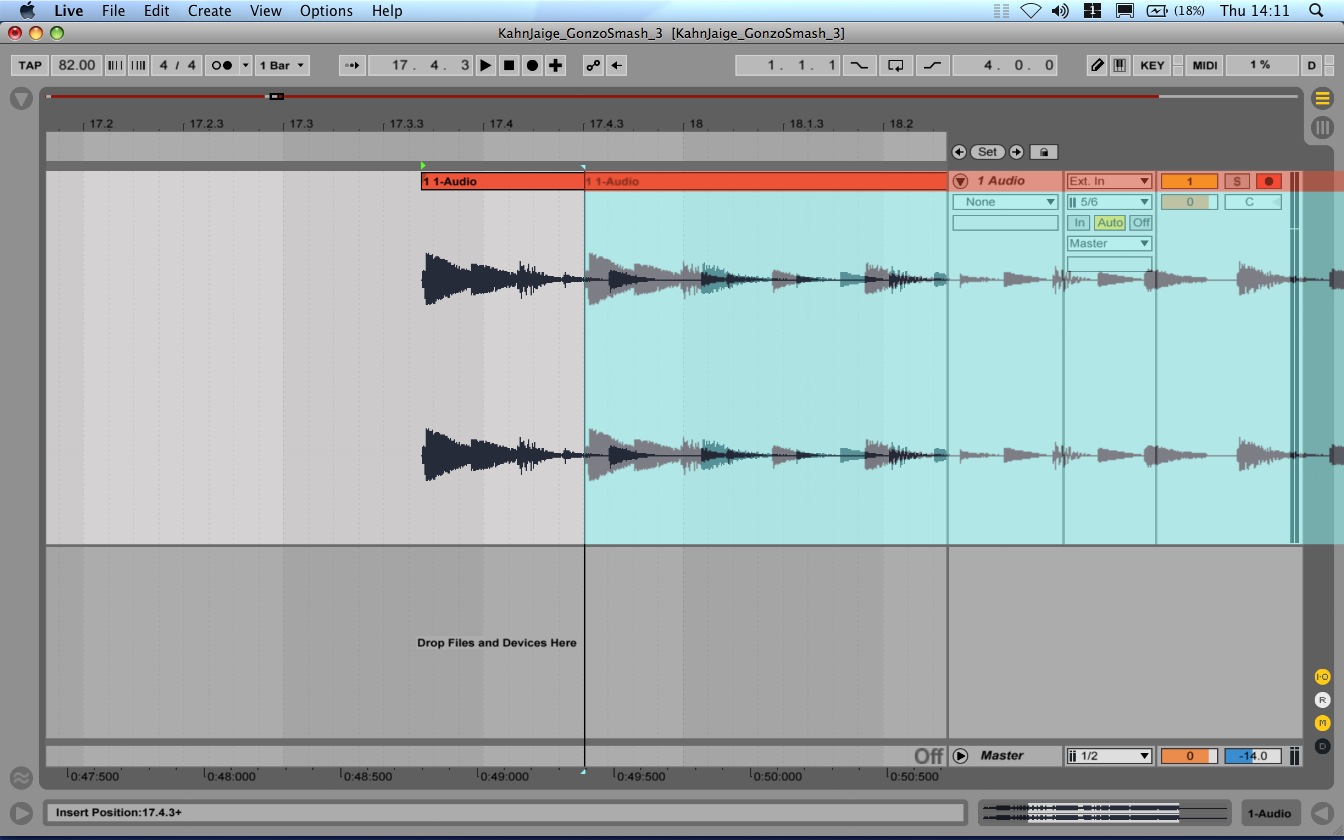Click the TAP tempo button
This screenshot has height=840, width=1344.
click(x=30, y=65)
